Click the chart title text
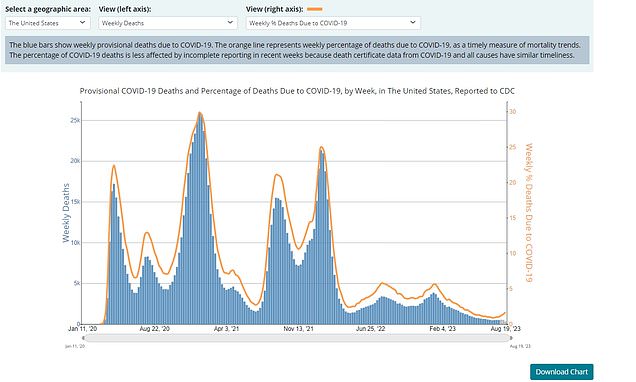The height and width of the screenshot is (382, 636). click(297, 91)
